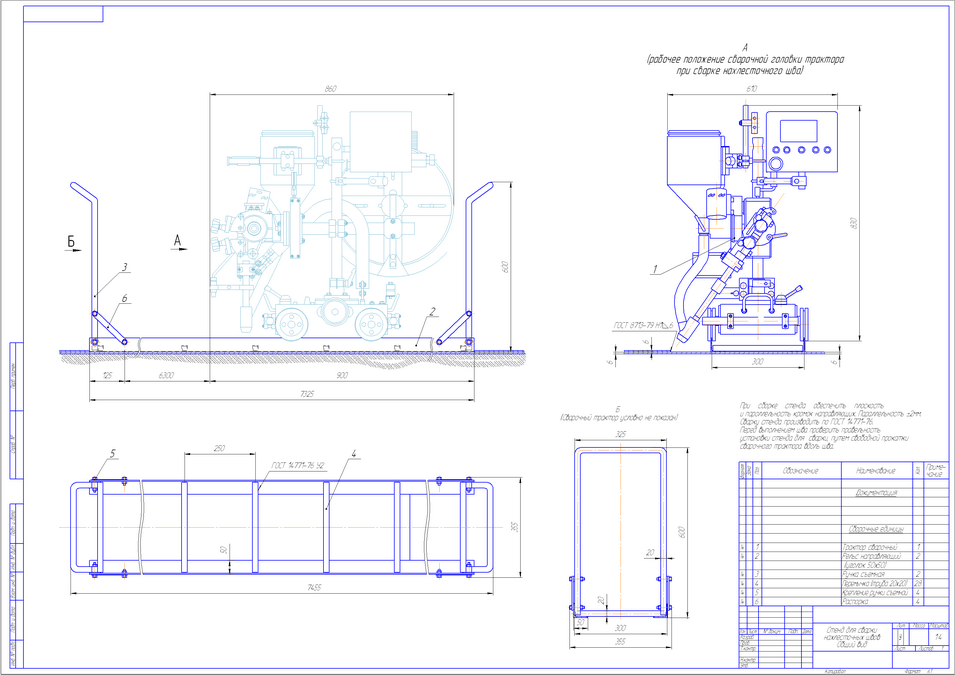Image resolution: width=955 pixels, height=675 pixels.
Task: Select the 300 dimension in view Б
Action: [x=619, y=628]
